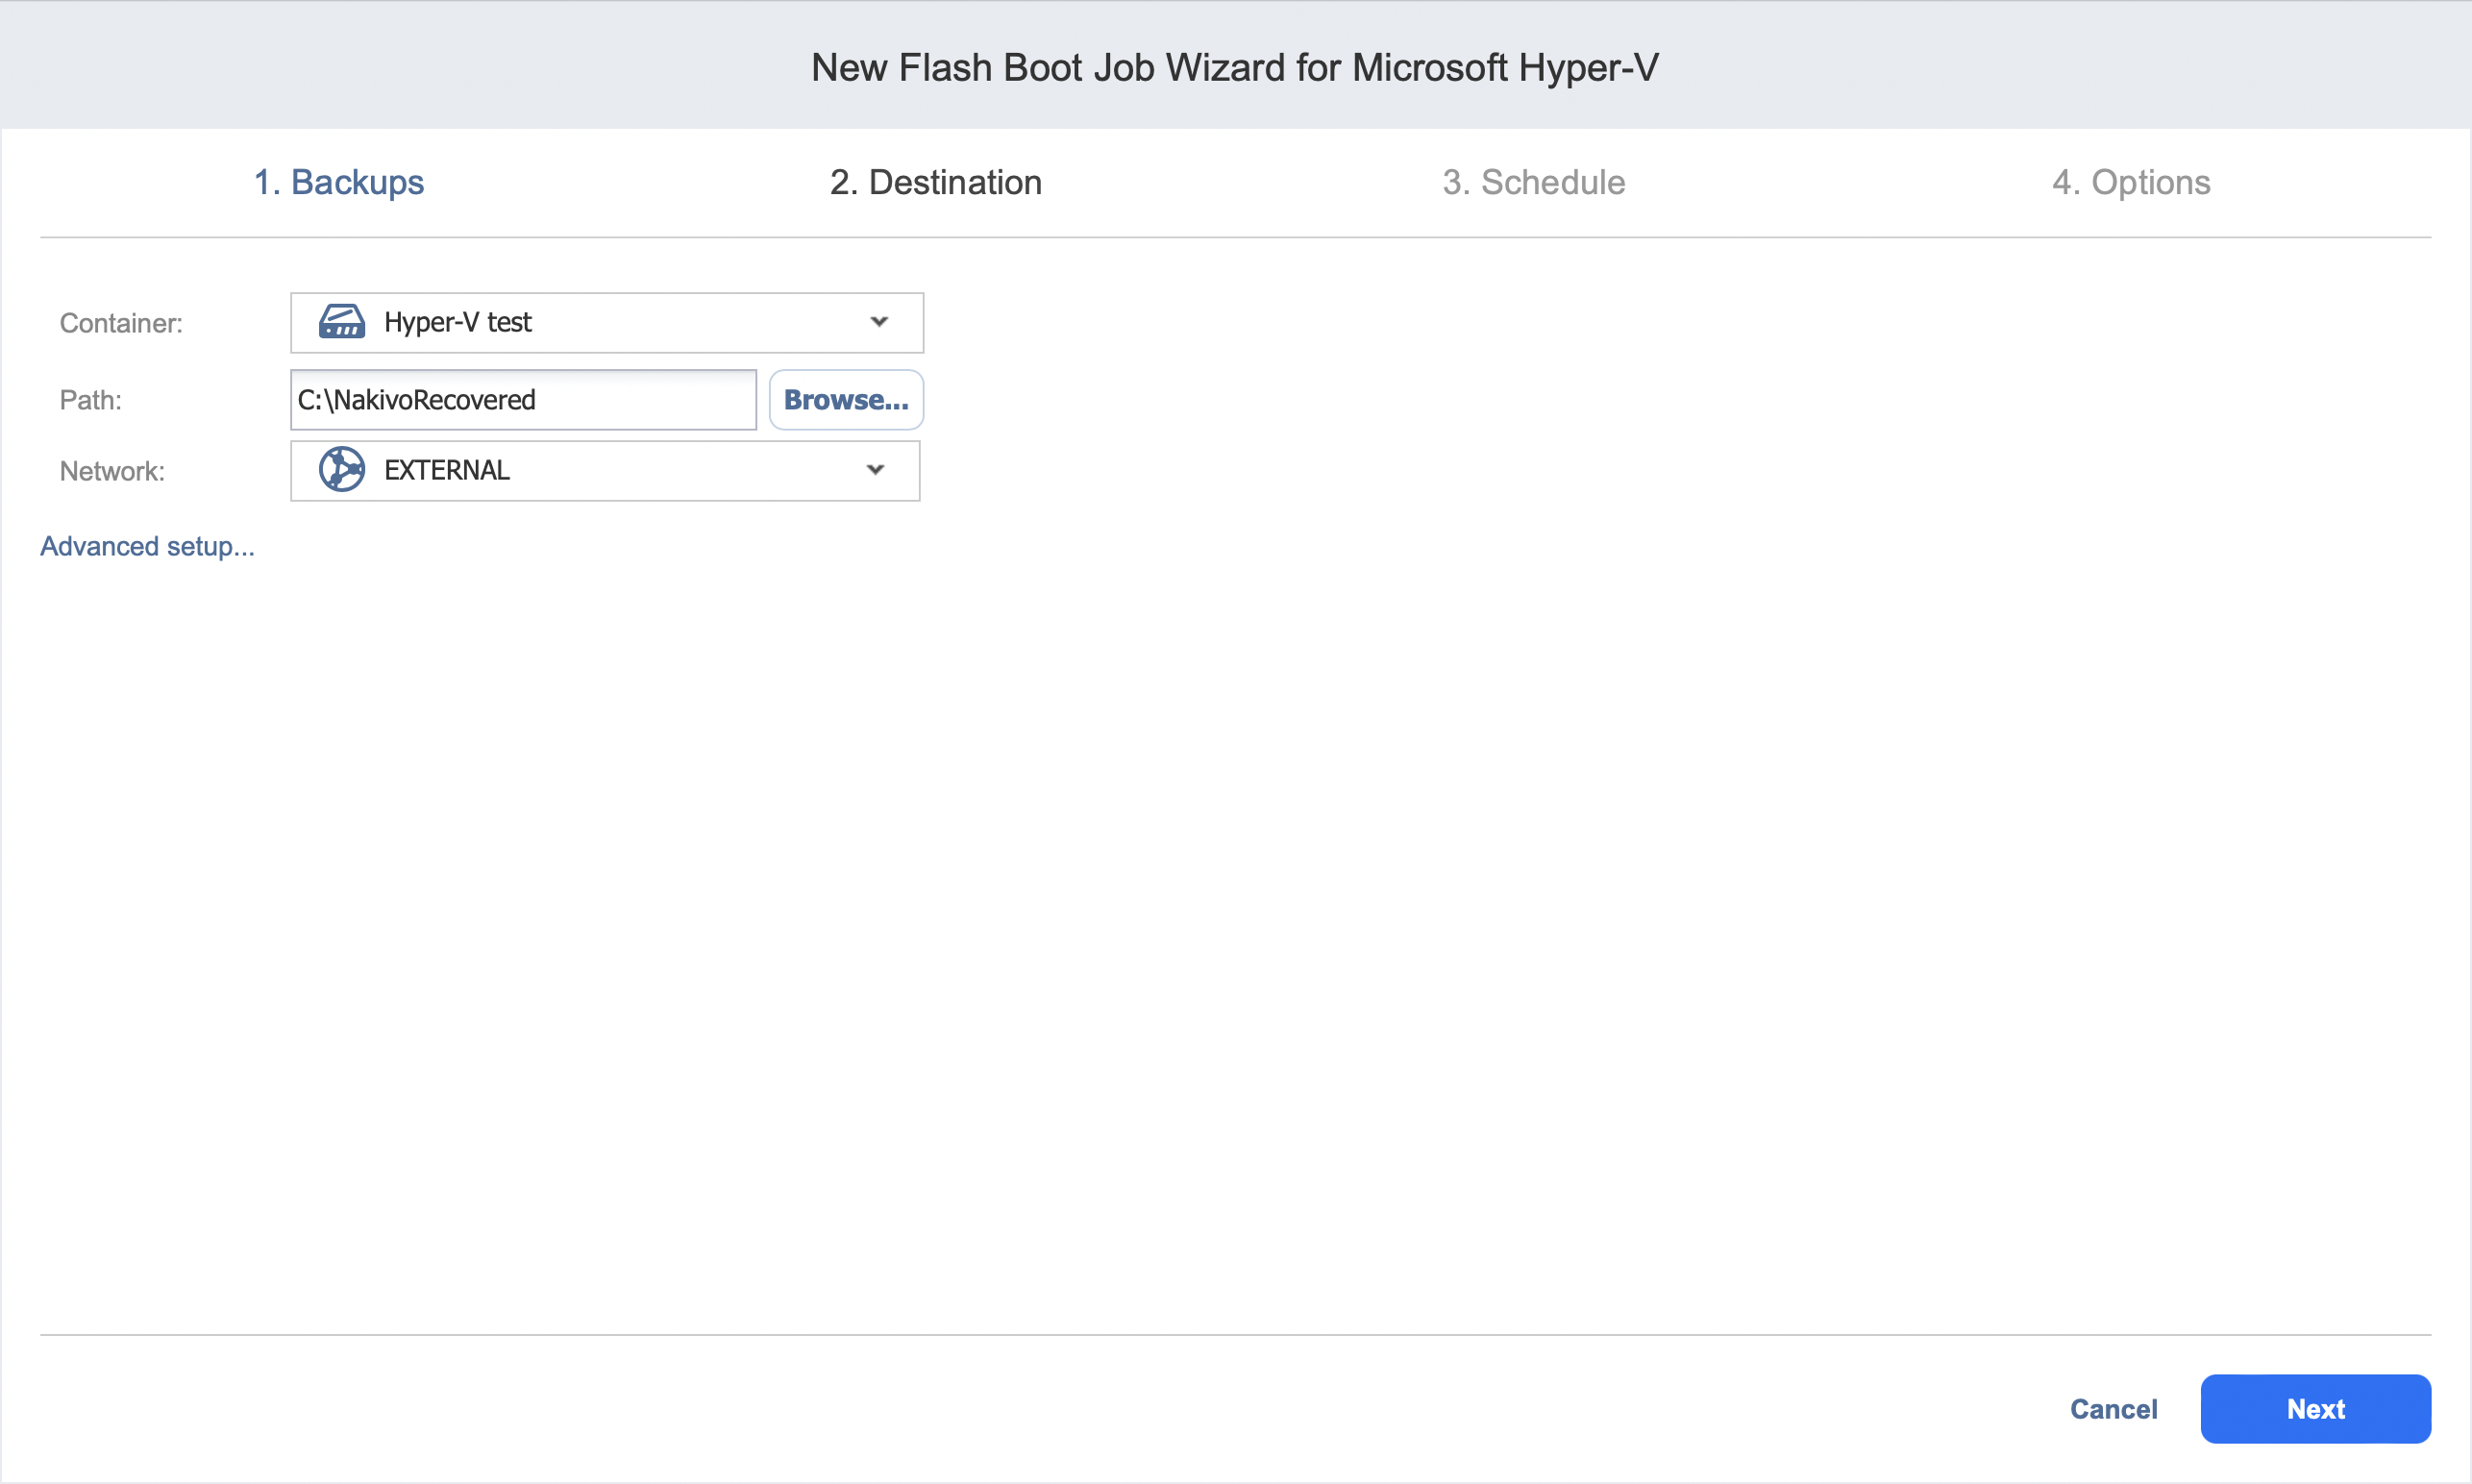Viewport: 2472px width, 1484px height.
Task: Expand the Container dropdown arrow
Action: click(x=879, y=322)
